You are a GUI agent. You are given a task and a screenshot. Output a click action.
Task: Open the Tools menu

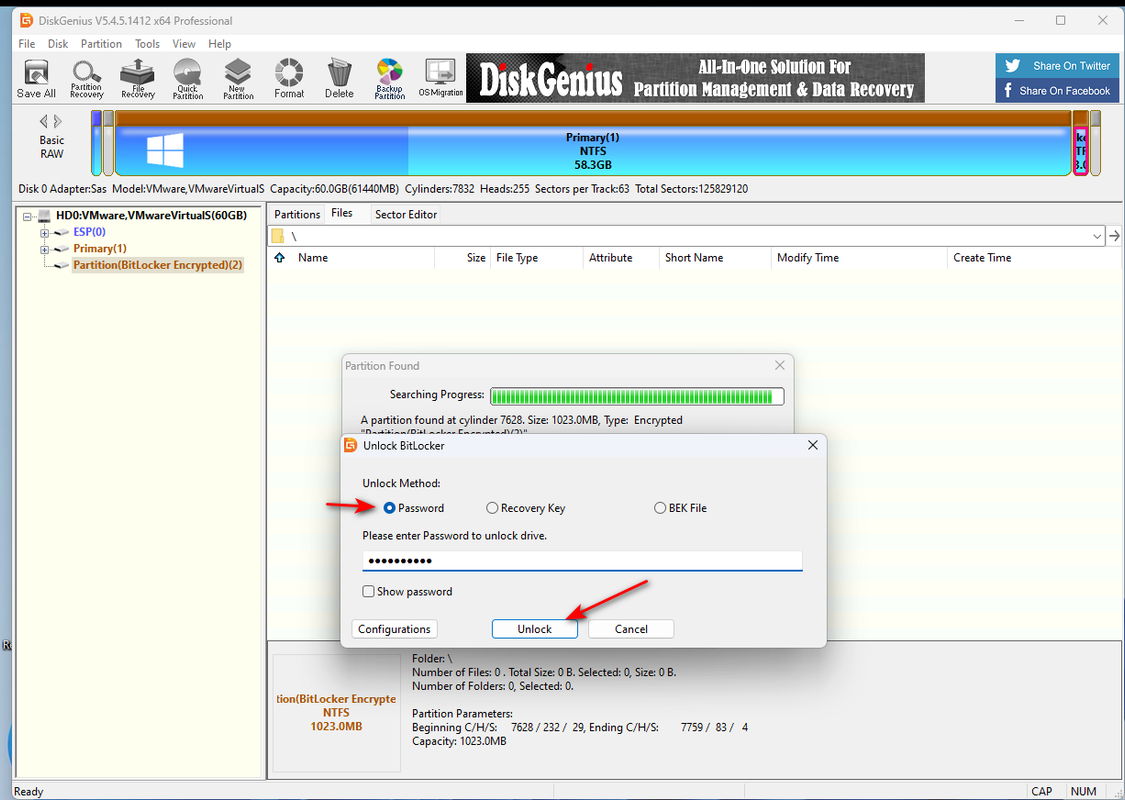click(x=147, y=44)
